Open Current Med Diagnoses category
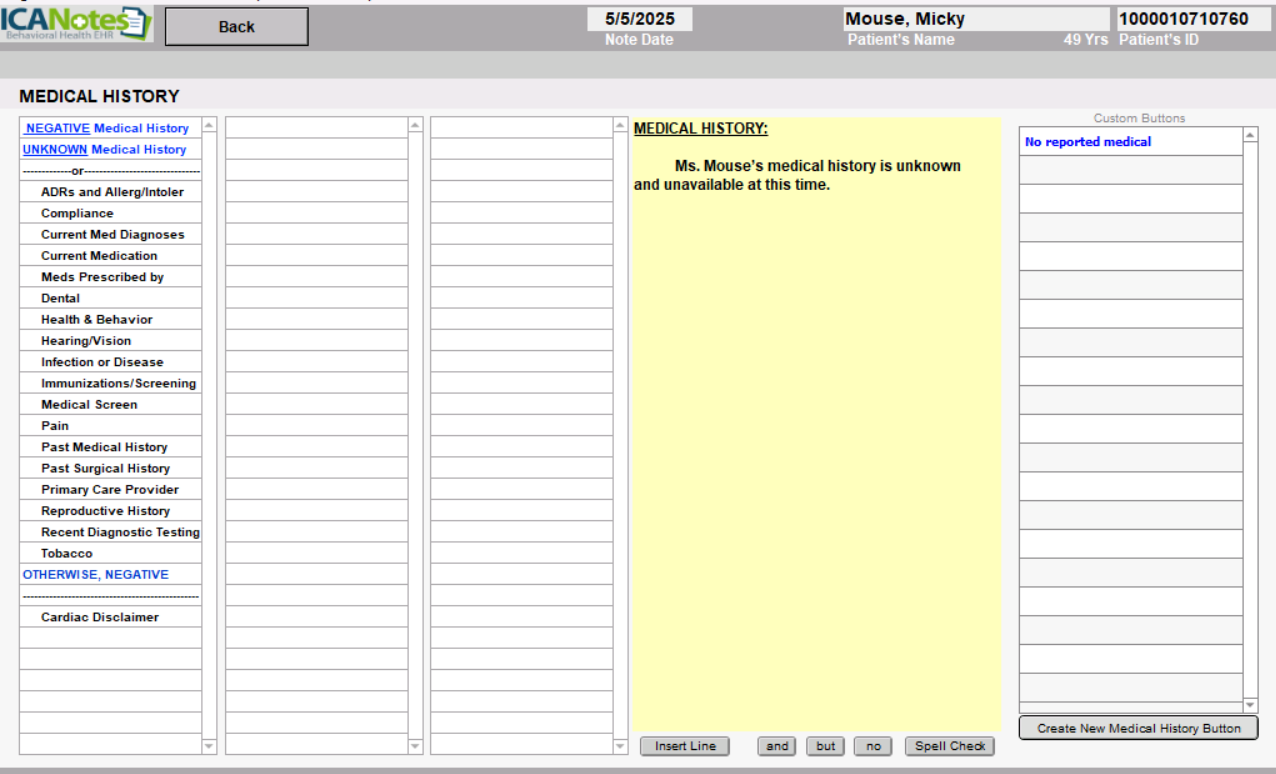The width and height of the screenshot is (1276, 774). 113,234
